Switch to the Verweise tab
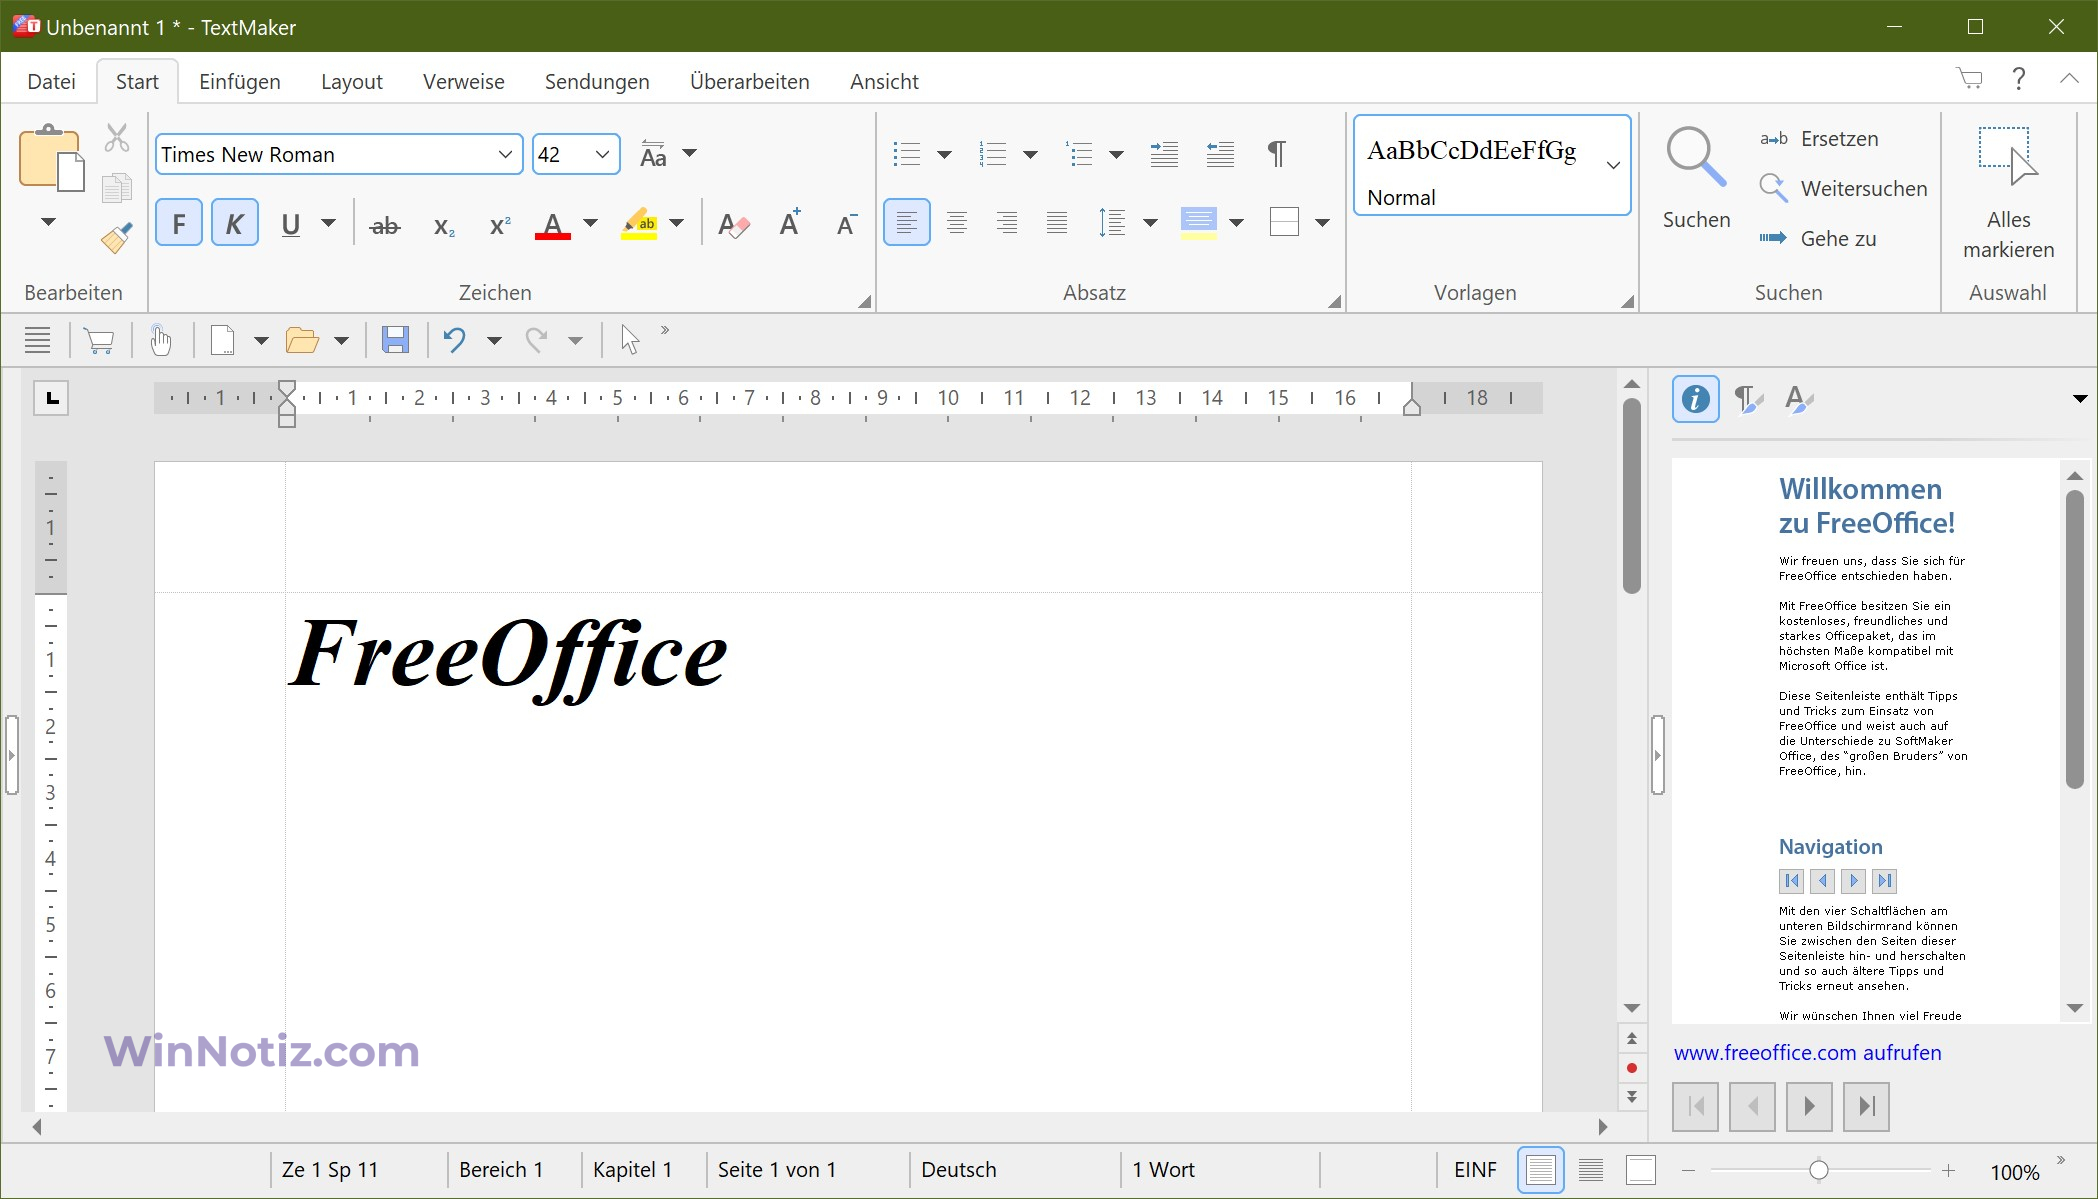 [x=463, y=81]
